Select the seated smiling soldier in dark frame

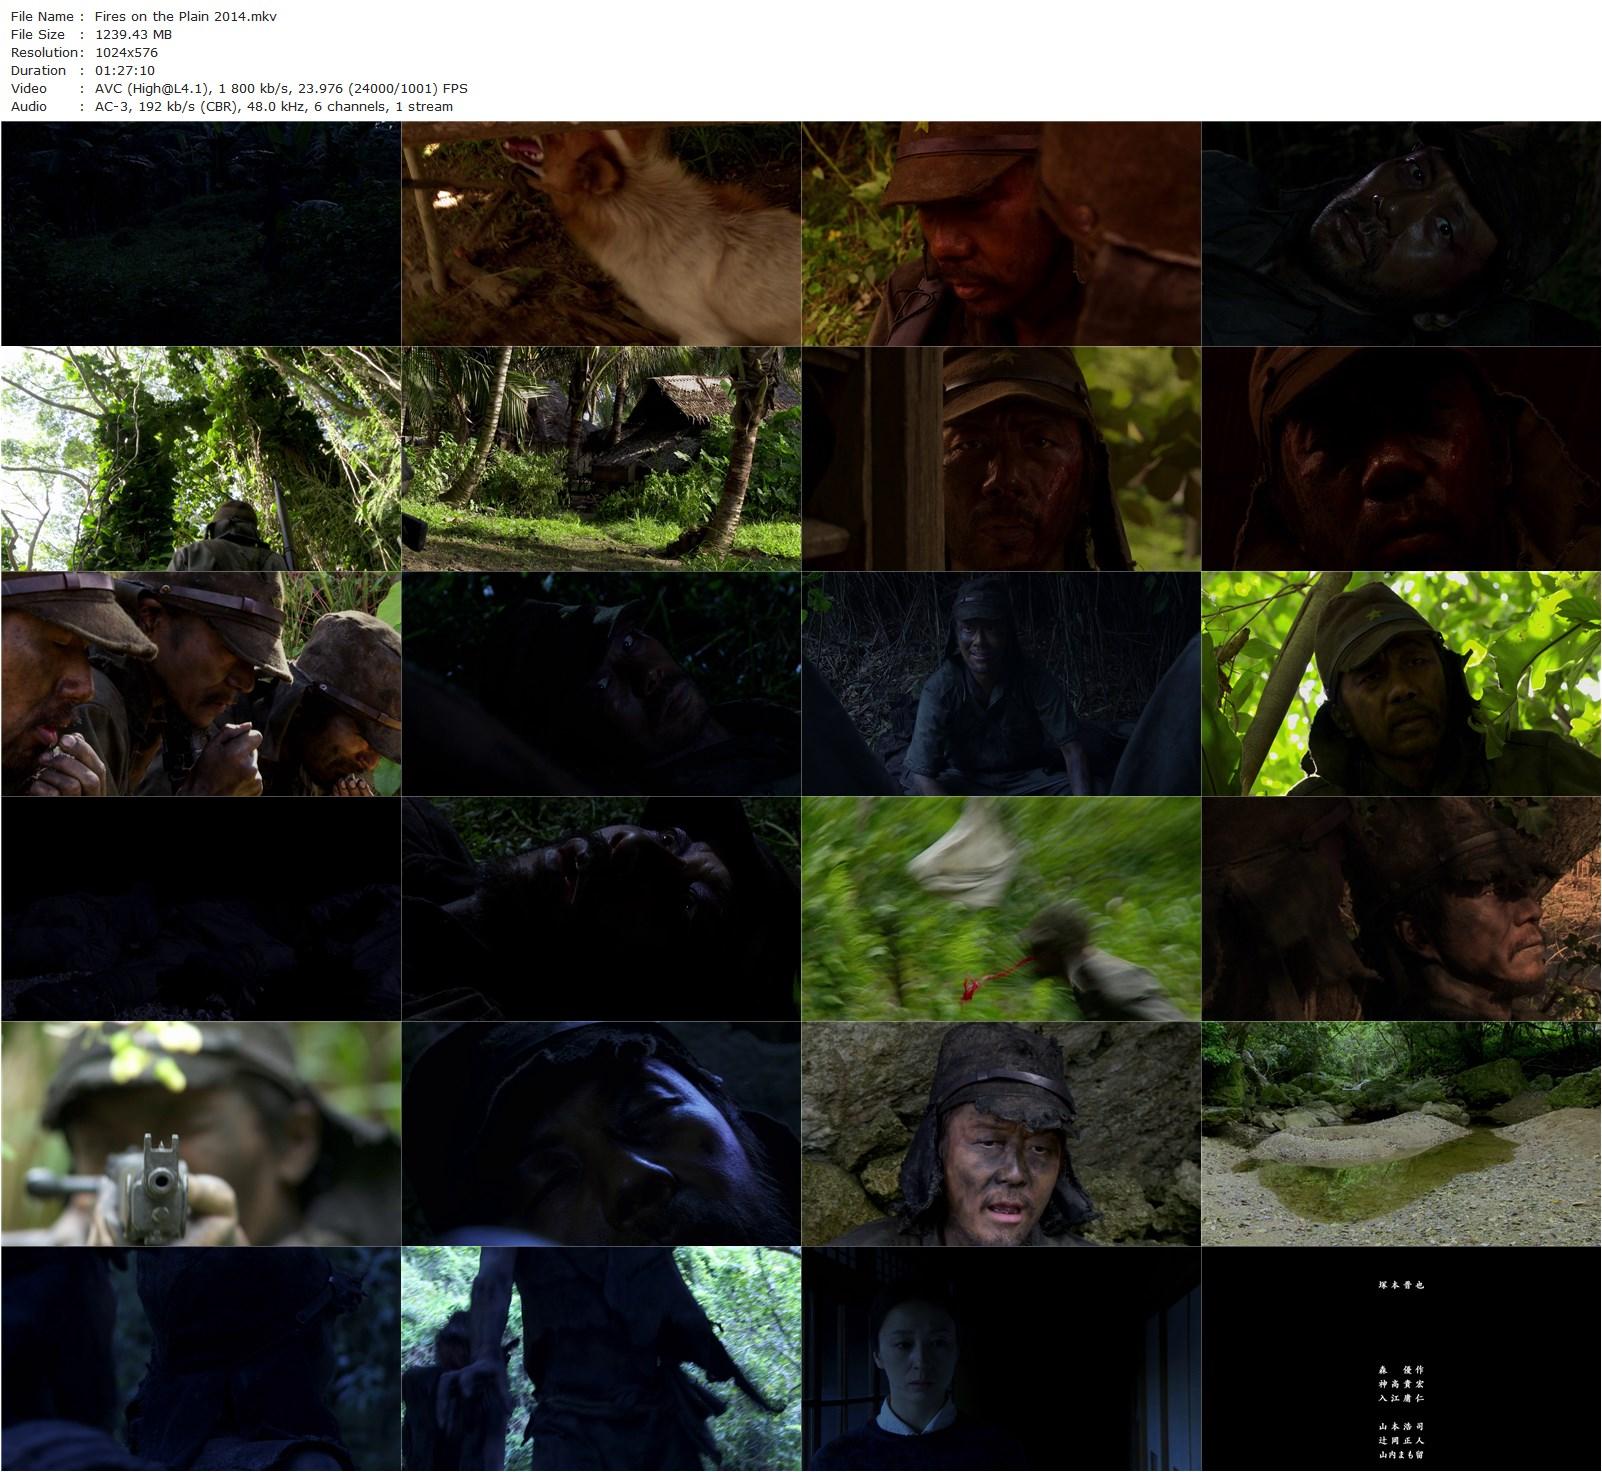pos(1001,684)
